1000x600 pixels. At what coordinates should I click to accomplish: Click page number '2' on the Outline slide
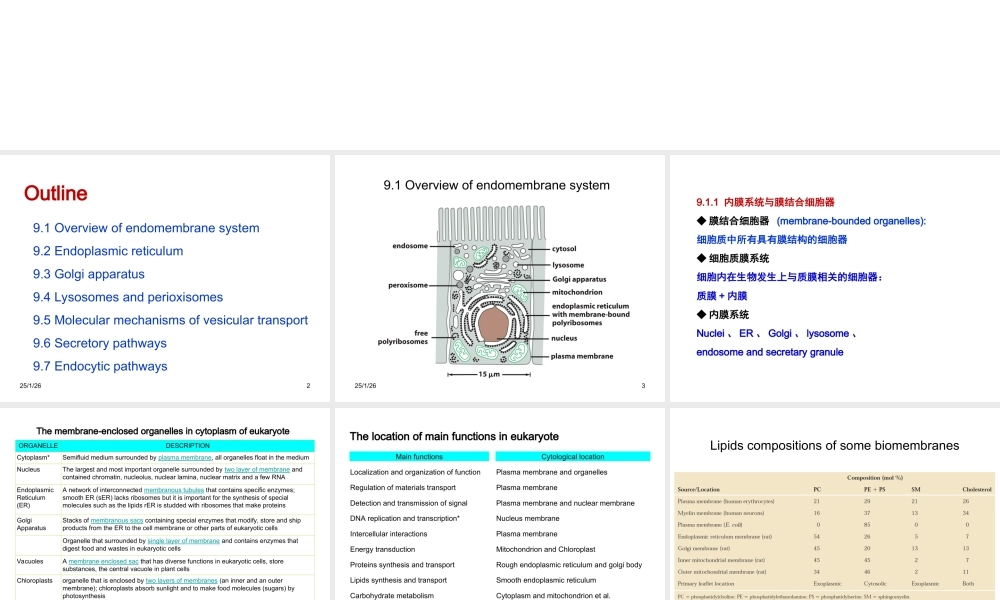(x=308, y=386)
